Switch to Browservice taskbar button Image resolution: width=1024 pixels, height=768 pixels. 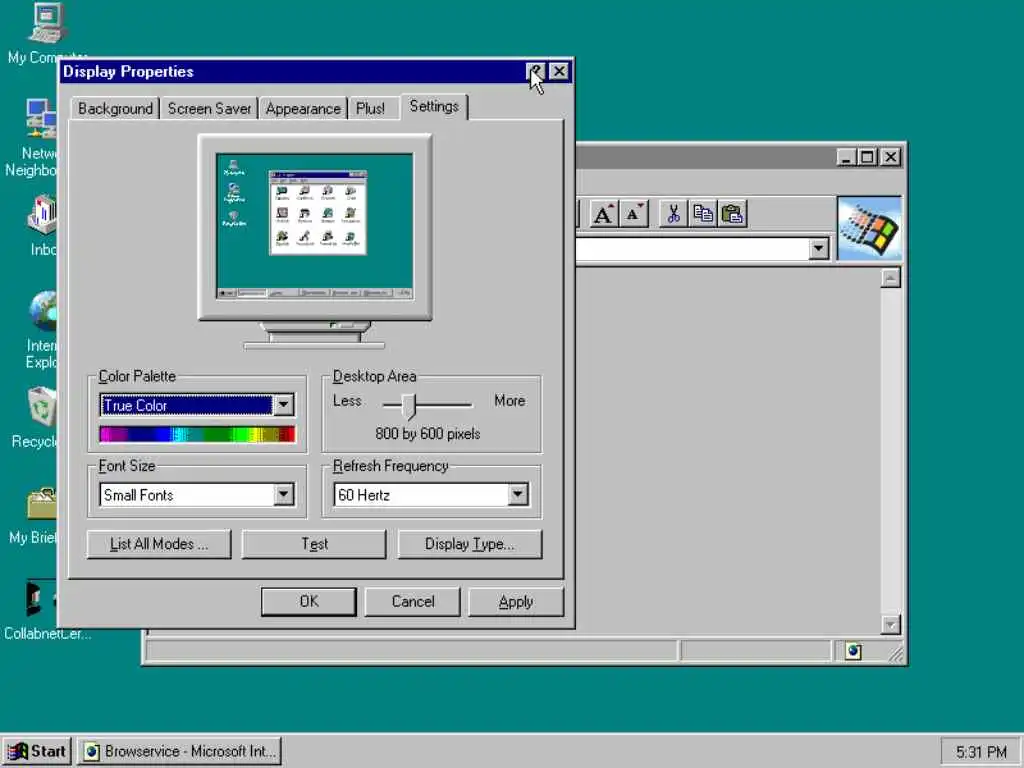[x=180, y=751]
